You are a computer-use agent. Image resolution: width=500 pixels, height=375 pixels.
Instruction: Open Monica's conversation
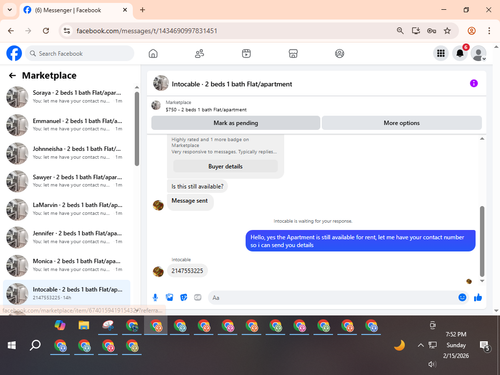coord(67,265)
